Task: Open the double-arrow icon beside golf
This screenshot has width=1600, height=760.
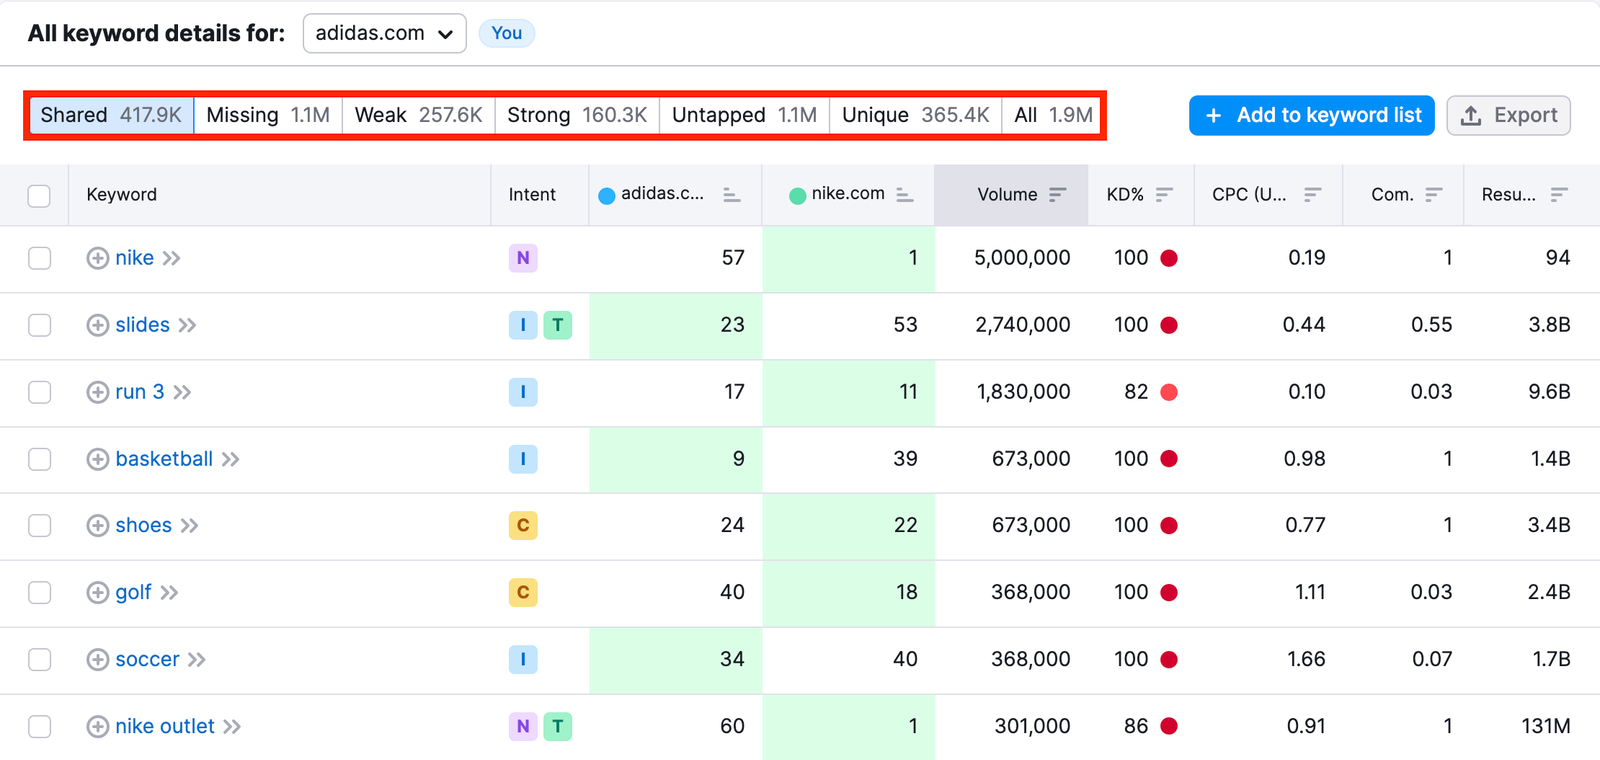Action: (x=169, y=592)
